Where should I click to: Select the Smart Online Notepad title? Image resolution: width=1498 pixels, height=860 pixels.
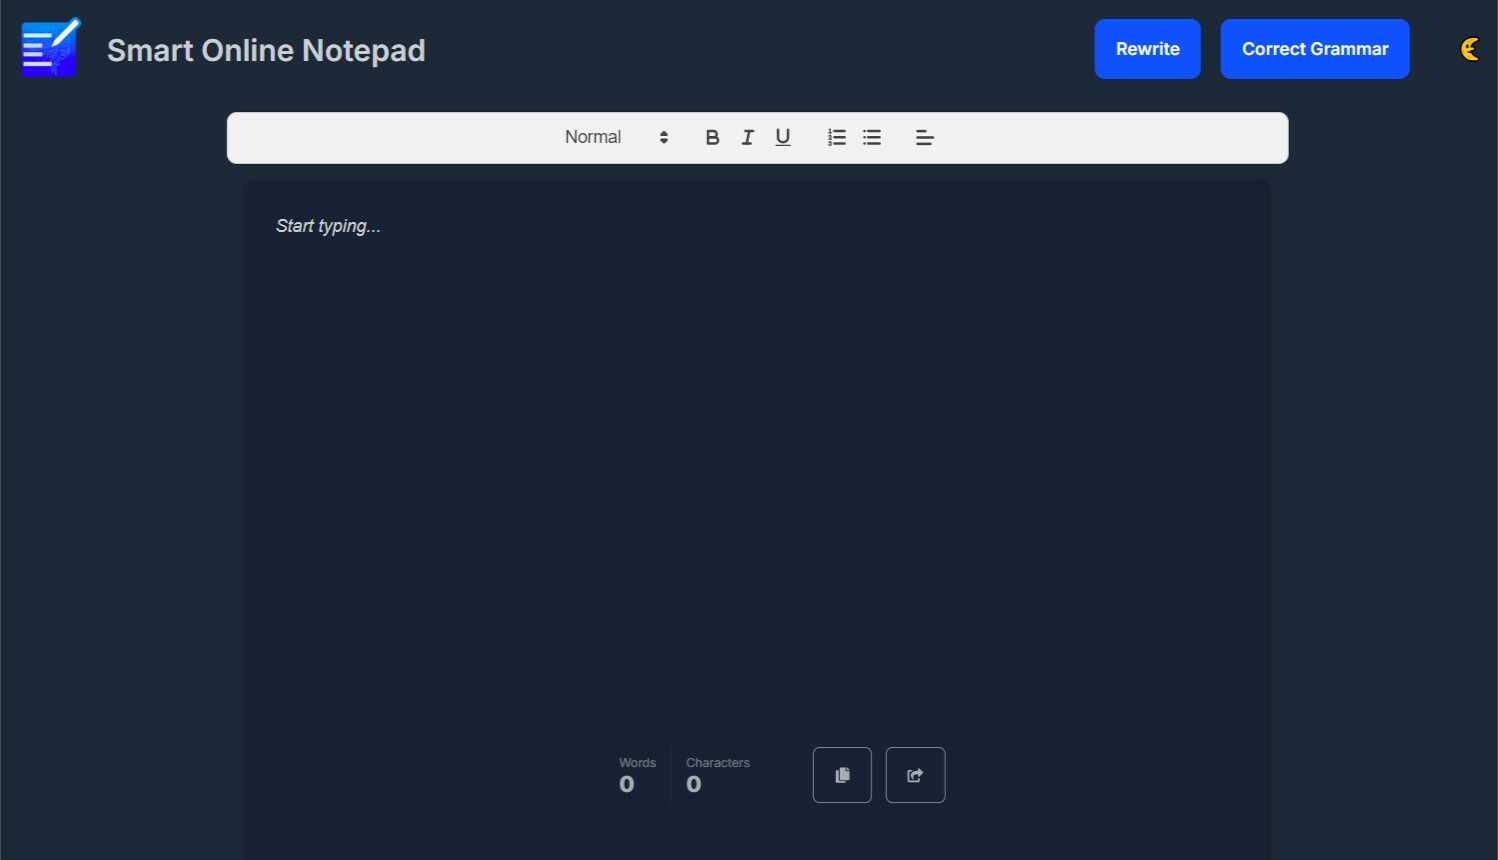pos(266,50)
